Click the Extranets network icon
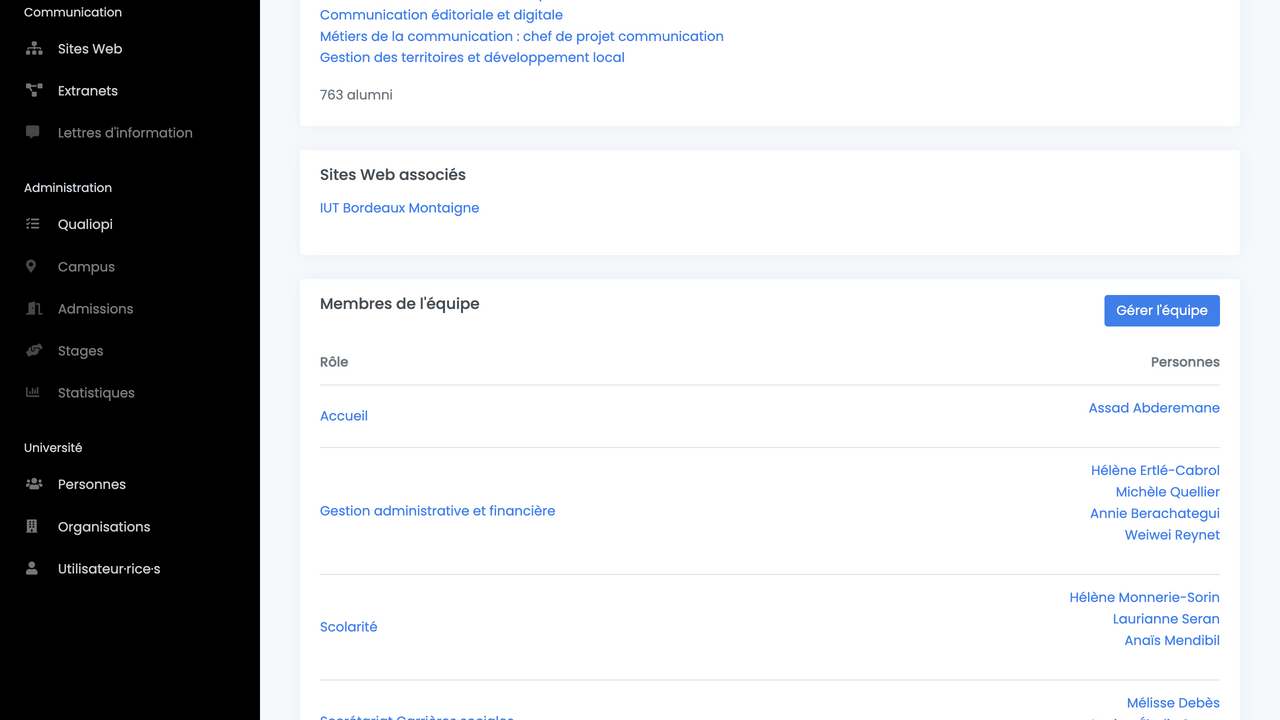The height and width of the screenshot is (720, 1280). (x=34, y=91)
